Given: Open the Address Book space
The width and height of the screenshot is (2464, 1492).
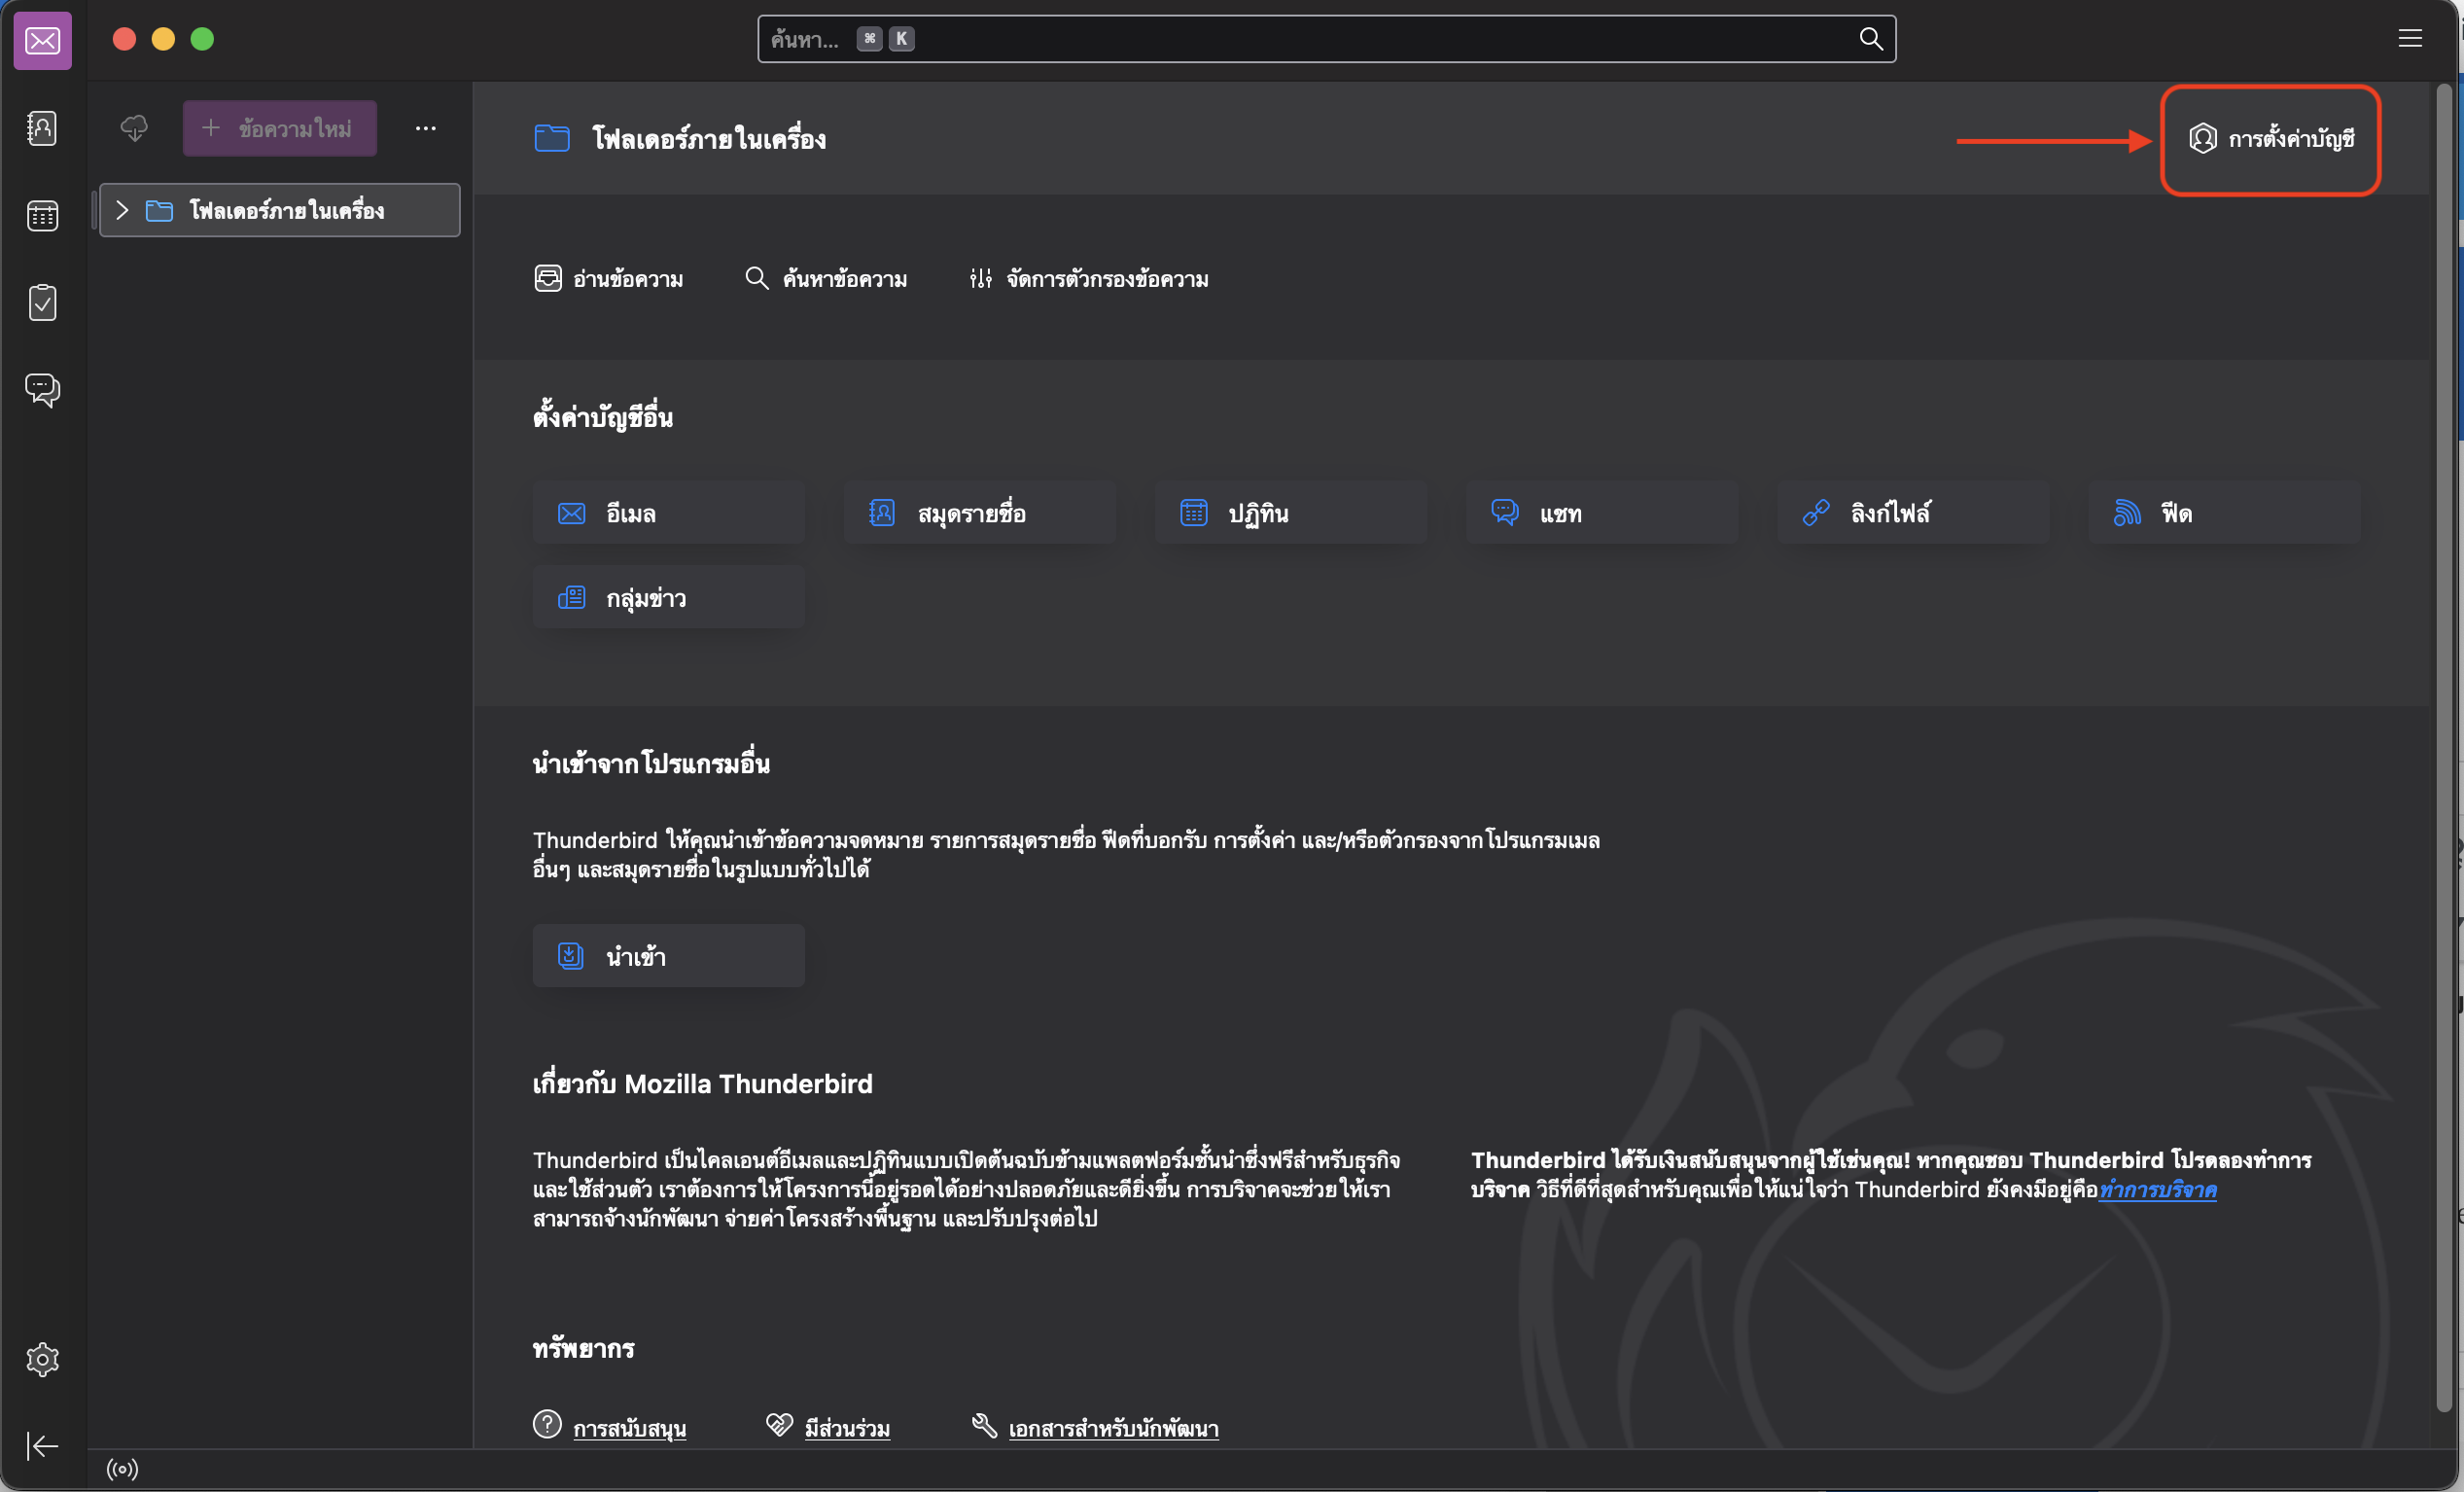Looking at the screenshot, I should click(x=42, y=128).
